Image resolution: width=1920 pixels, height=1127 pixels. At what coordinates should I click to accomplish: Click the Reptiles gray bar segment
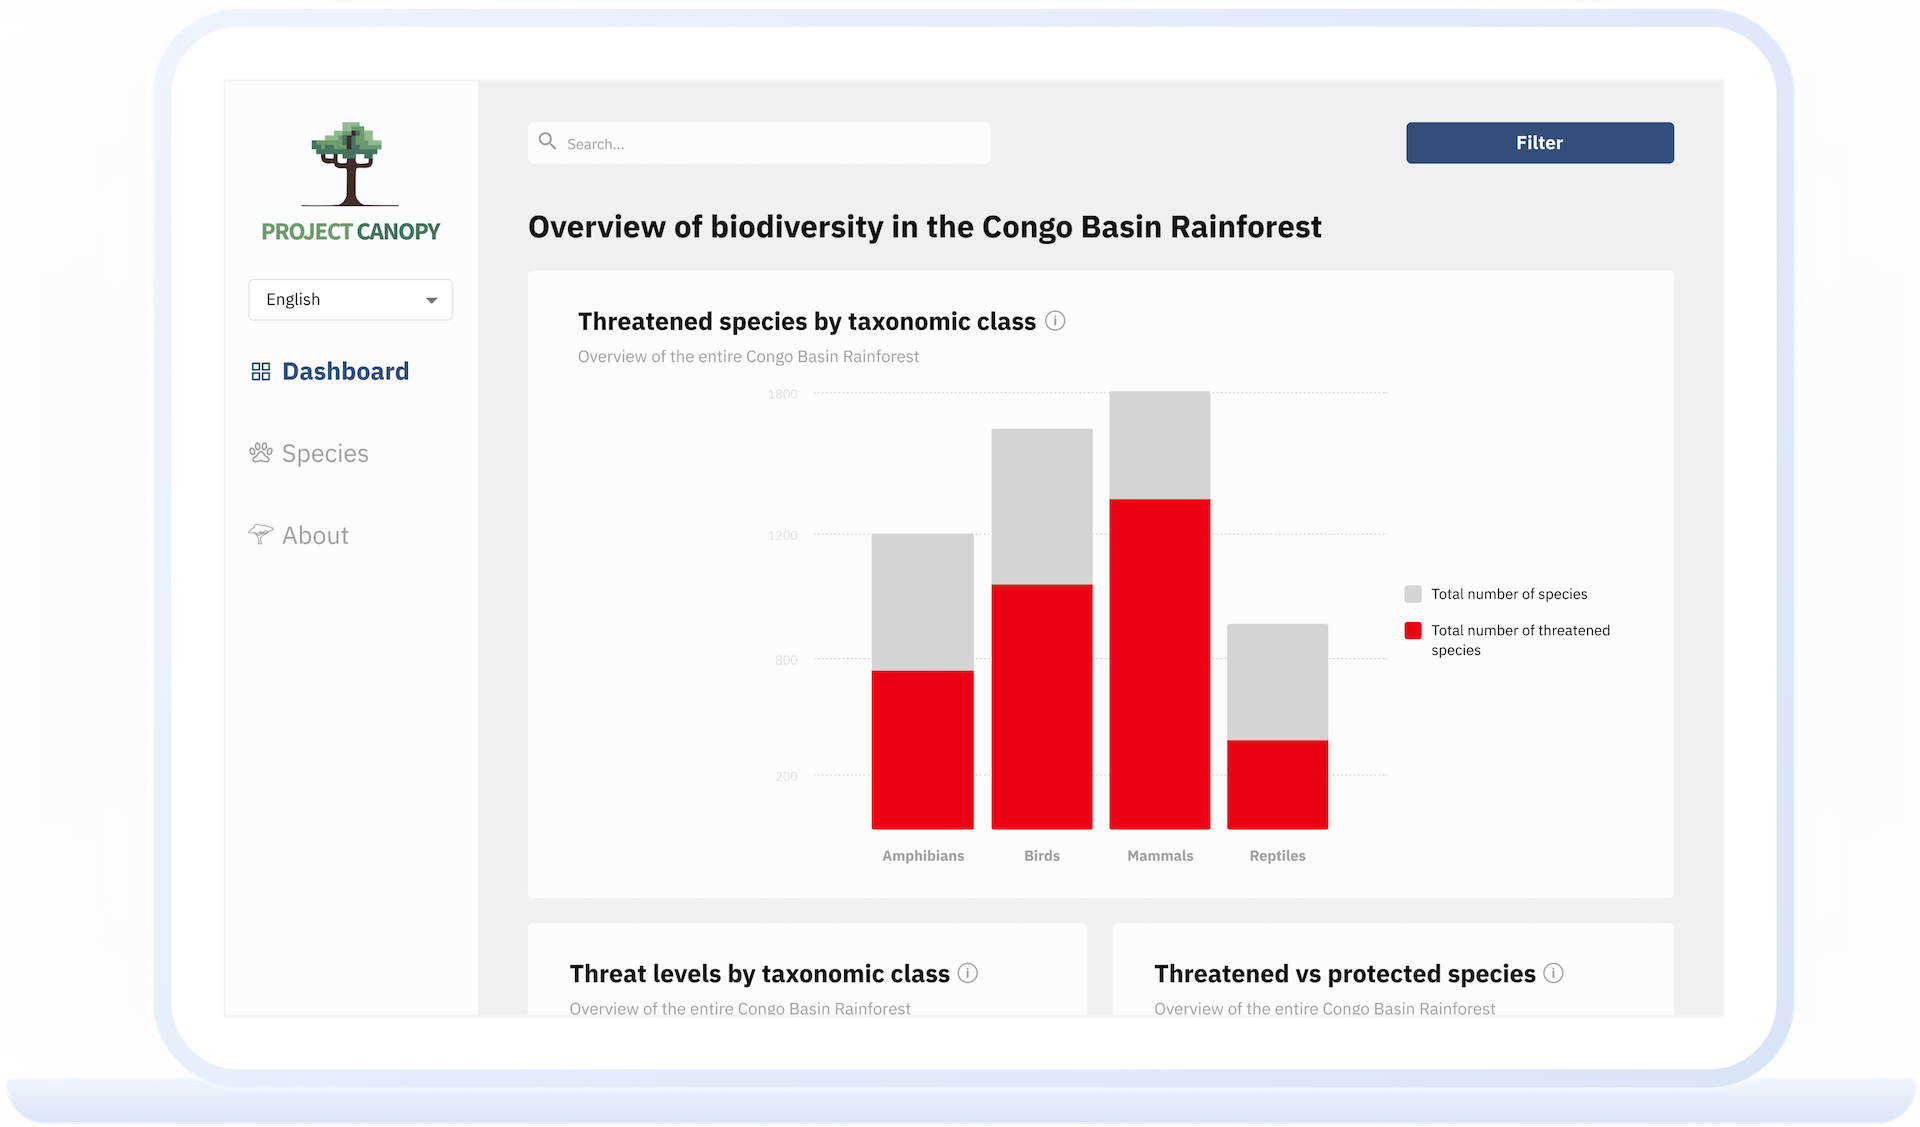(x=1278, y=683)
